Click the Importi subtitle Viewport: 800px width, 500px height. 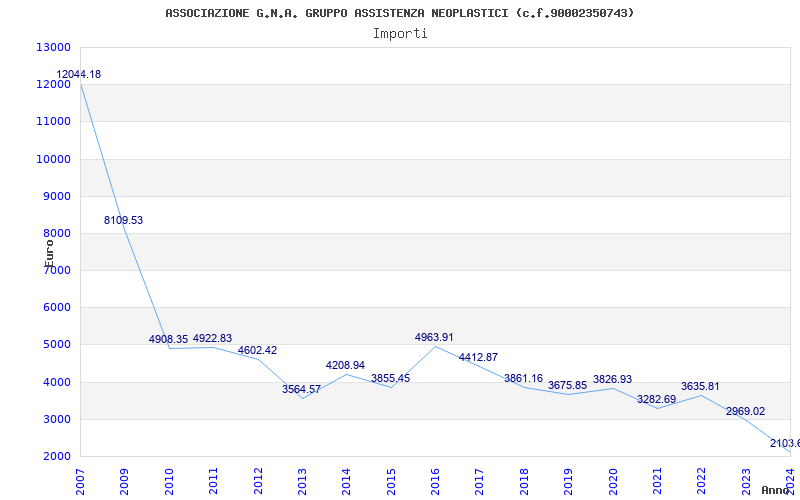pos(400,34)
